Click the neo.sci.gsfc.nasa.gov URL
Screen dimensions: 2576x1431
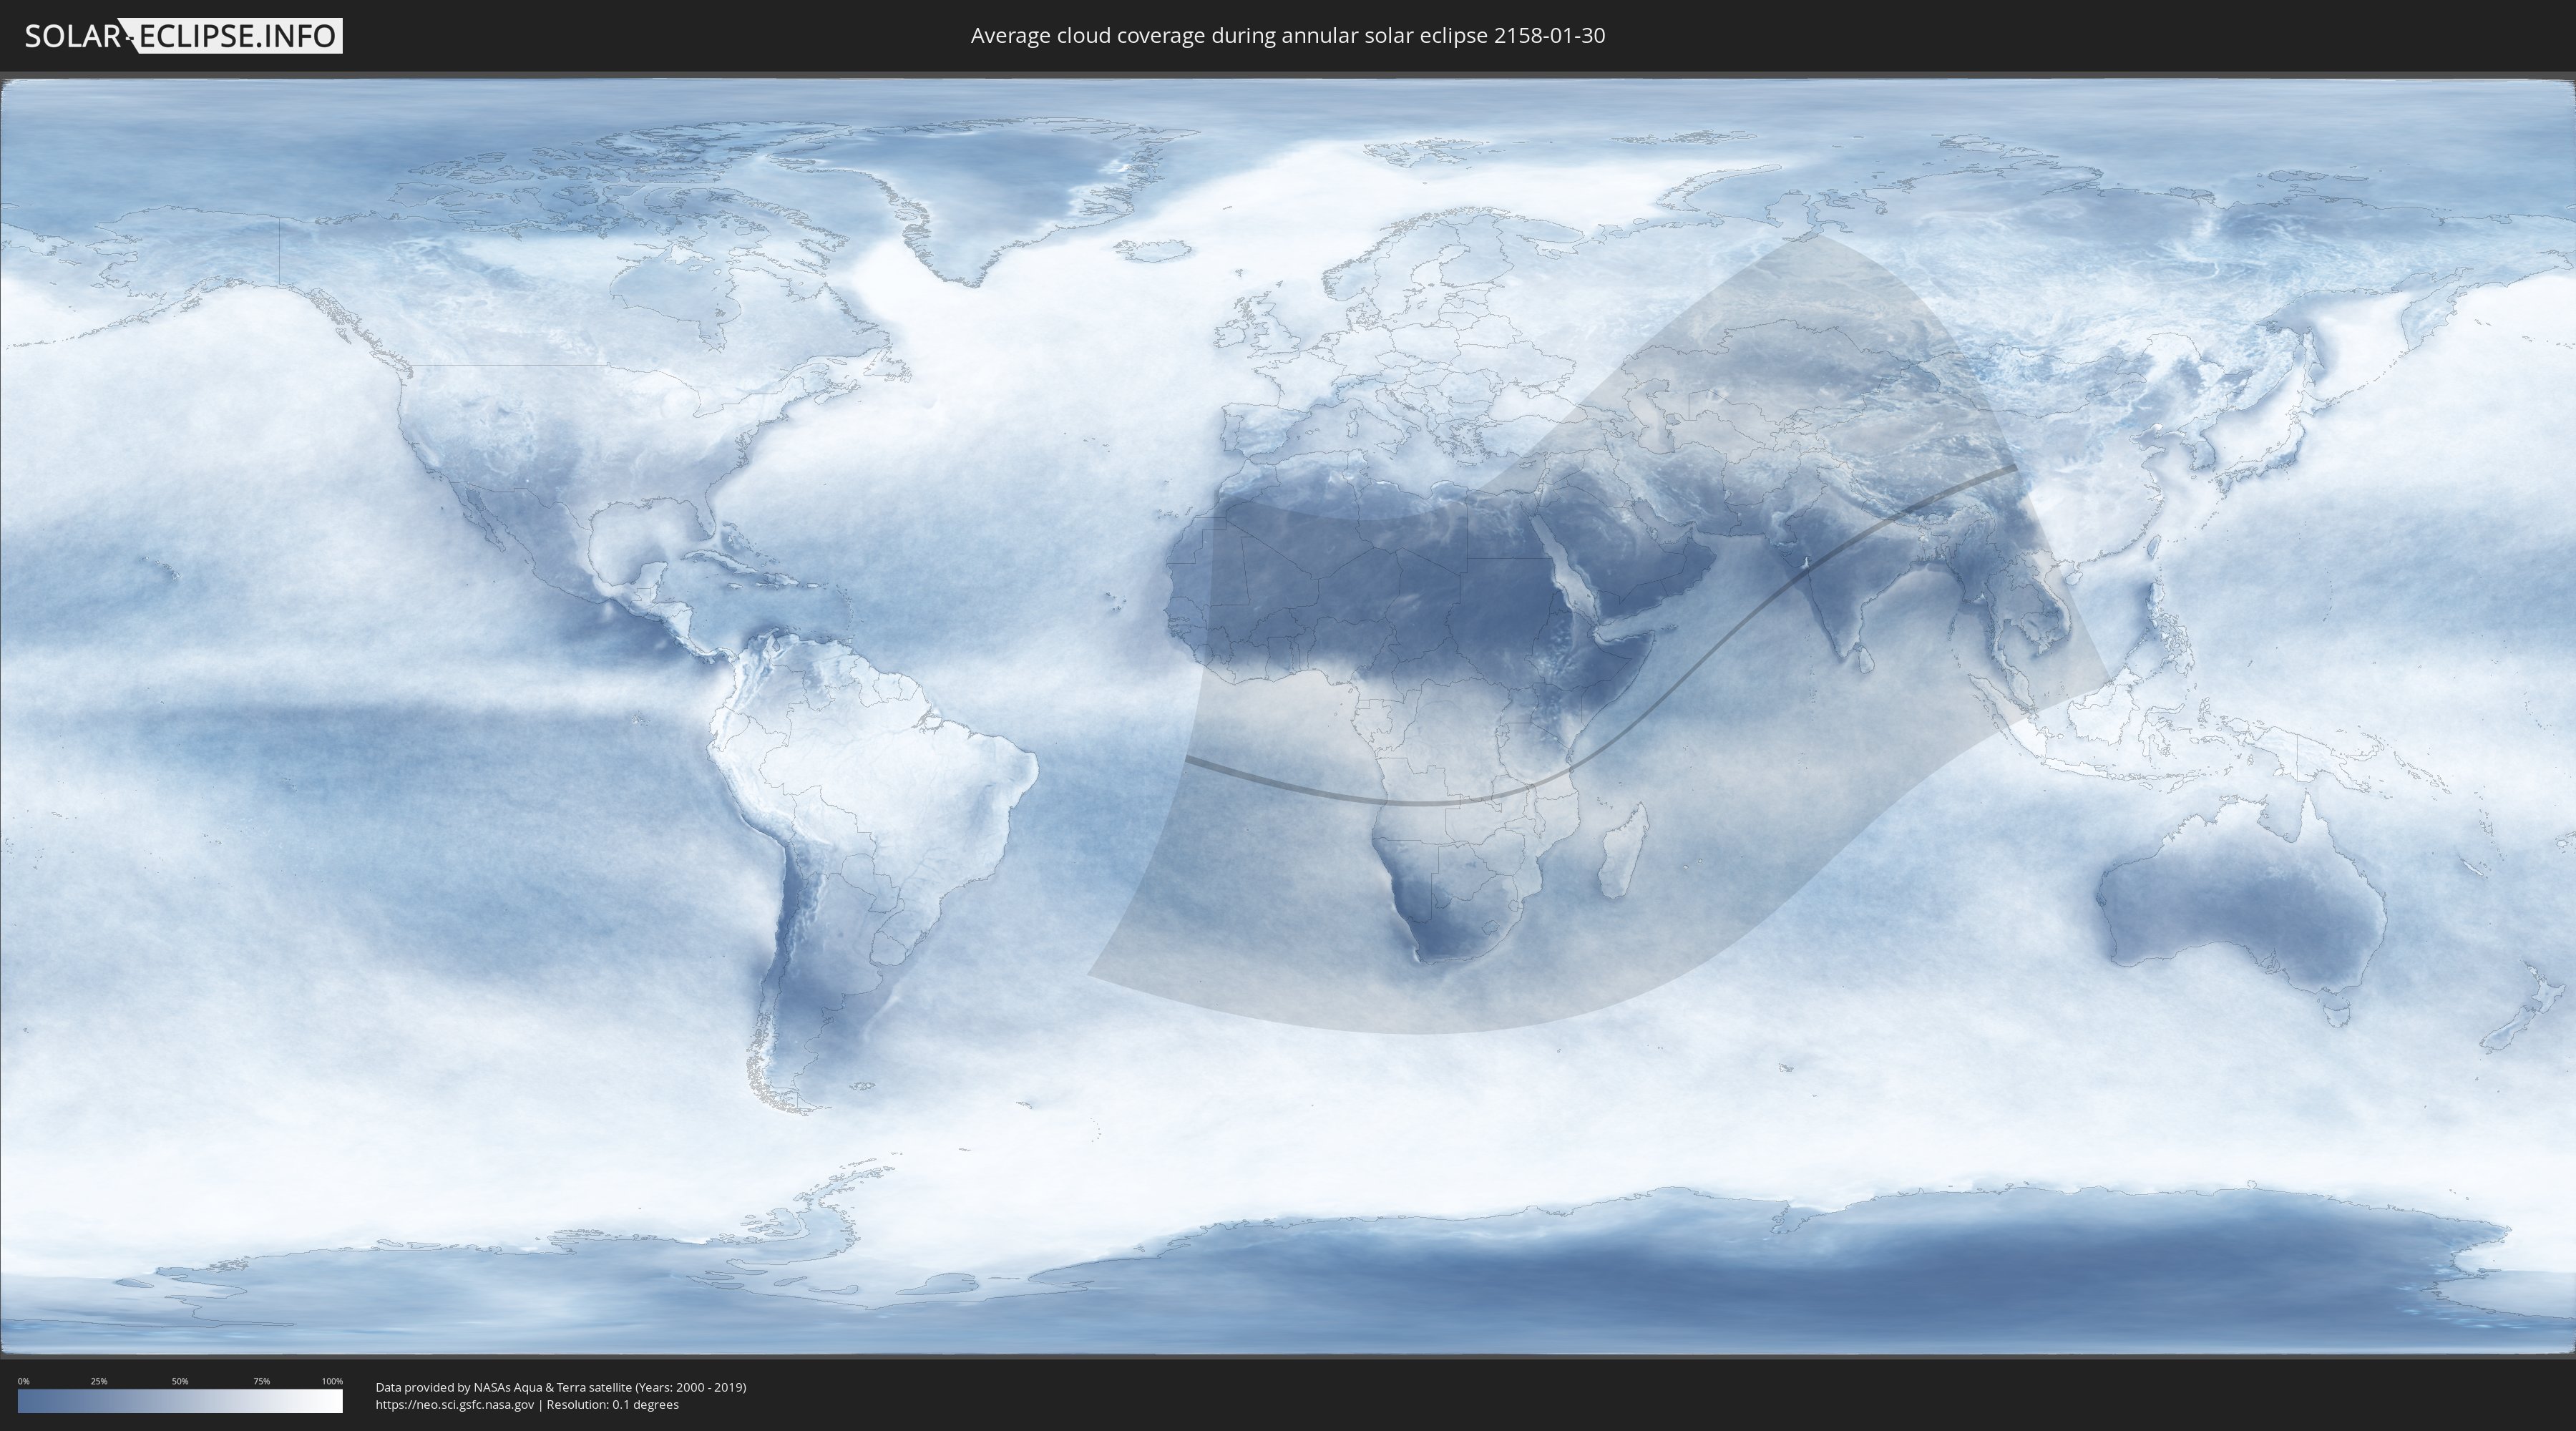pos(454,1405)
